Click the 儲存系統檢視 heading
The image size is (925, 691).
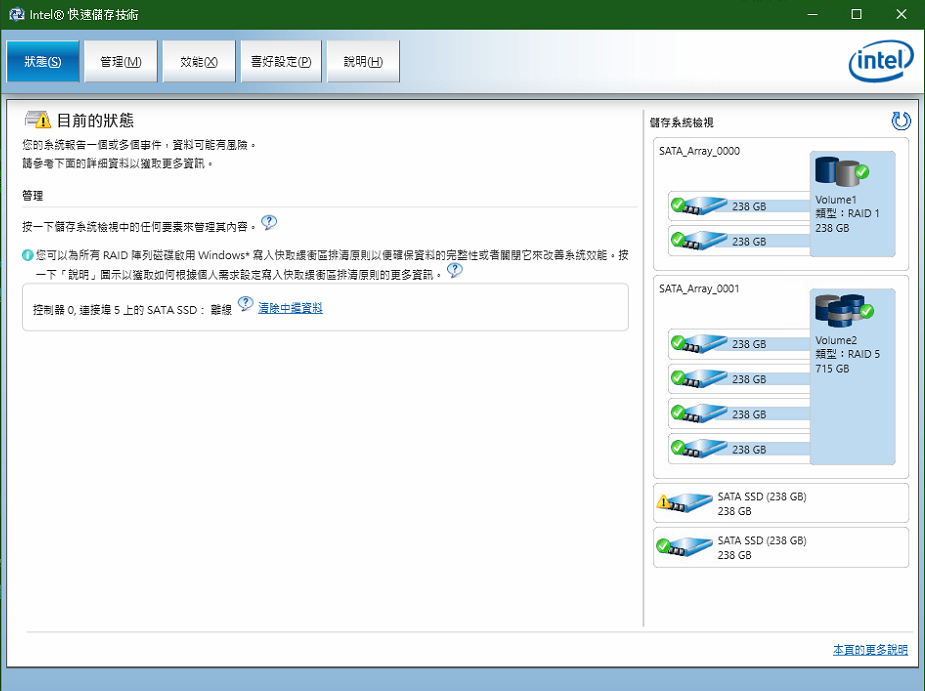click(681, 123)
